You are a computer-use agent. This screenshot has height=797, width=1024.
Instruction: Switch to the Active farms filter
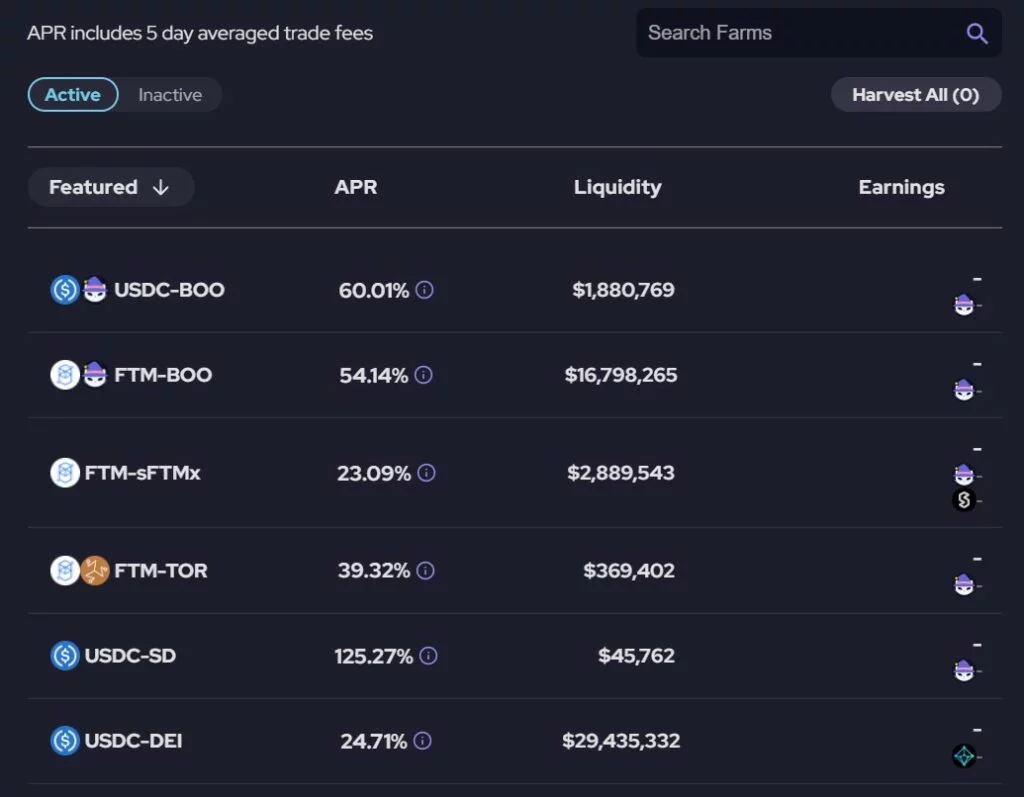73,95
